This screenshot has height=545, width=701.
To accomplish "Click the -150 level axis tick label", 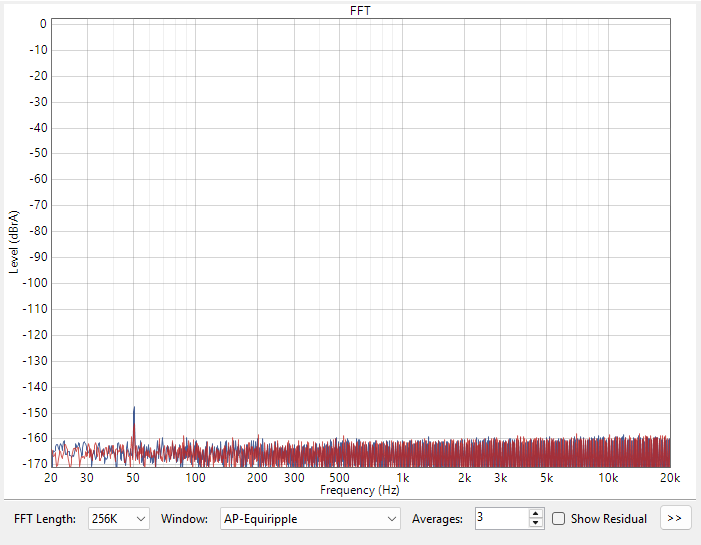I will pyautogui.click(x=34, y=413).
